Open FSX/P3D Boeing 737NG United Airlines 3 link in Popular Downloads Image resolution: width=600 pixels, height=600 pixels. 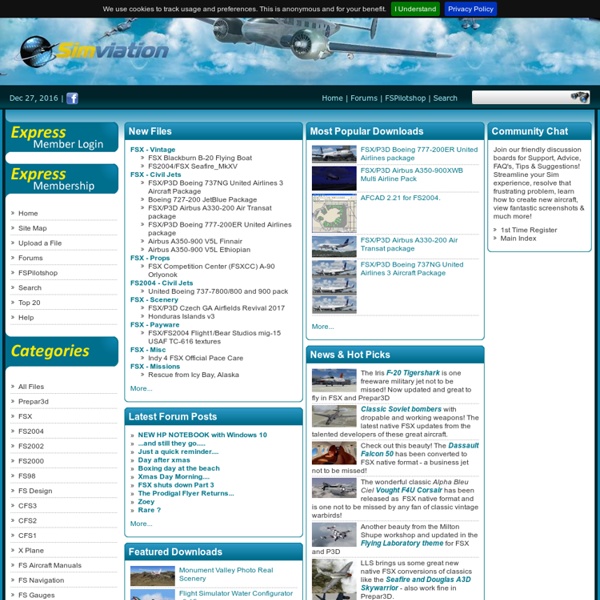click(x=412, y=269)
